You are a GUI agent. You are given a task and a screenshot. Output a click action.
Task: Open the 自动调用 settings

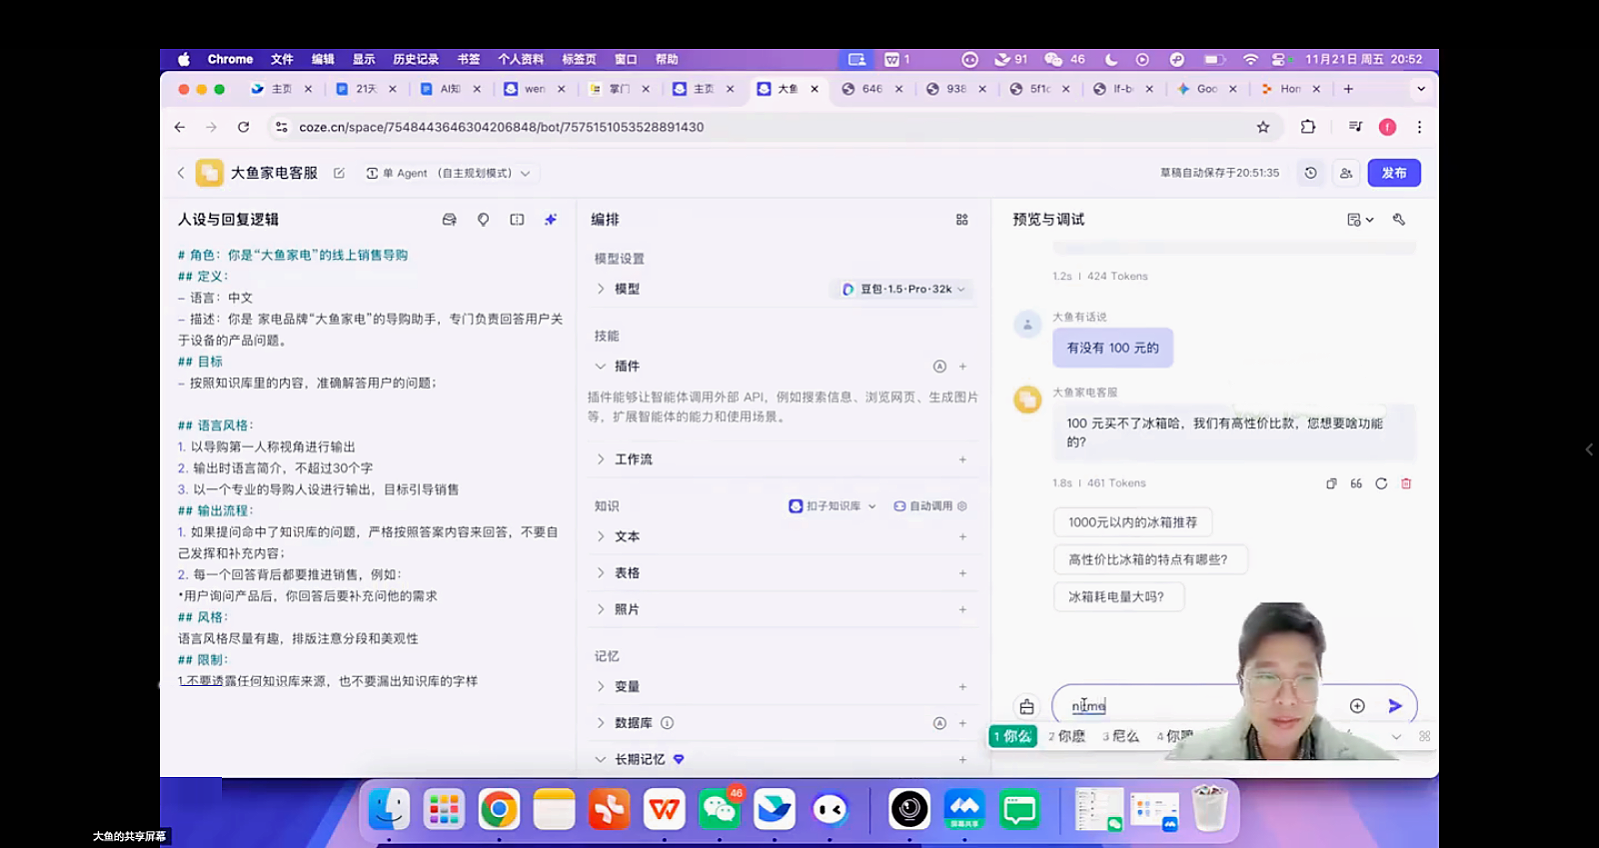pyautogui.click(x=930, y=506)
